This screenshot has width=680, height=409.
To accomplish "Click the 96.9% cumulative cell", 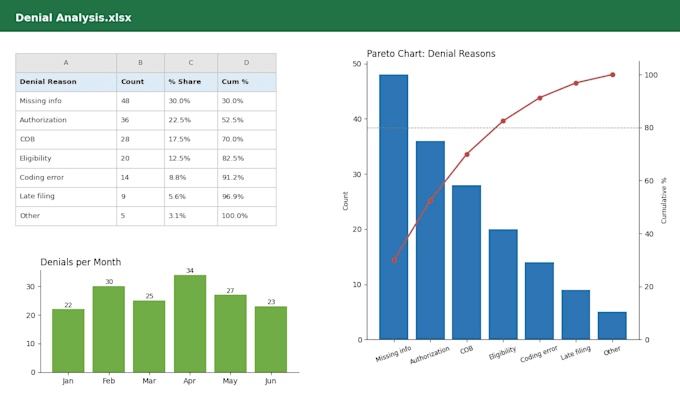I will point(247,197).
